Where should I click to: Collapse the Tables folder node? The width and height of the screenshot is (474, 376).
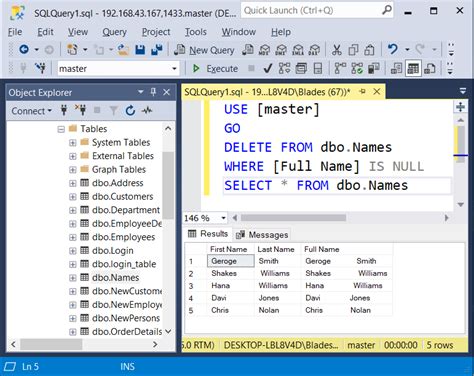click(61, 129)
